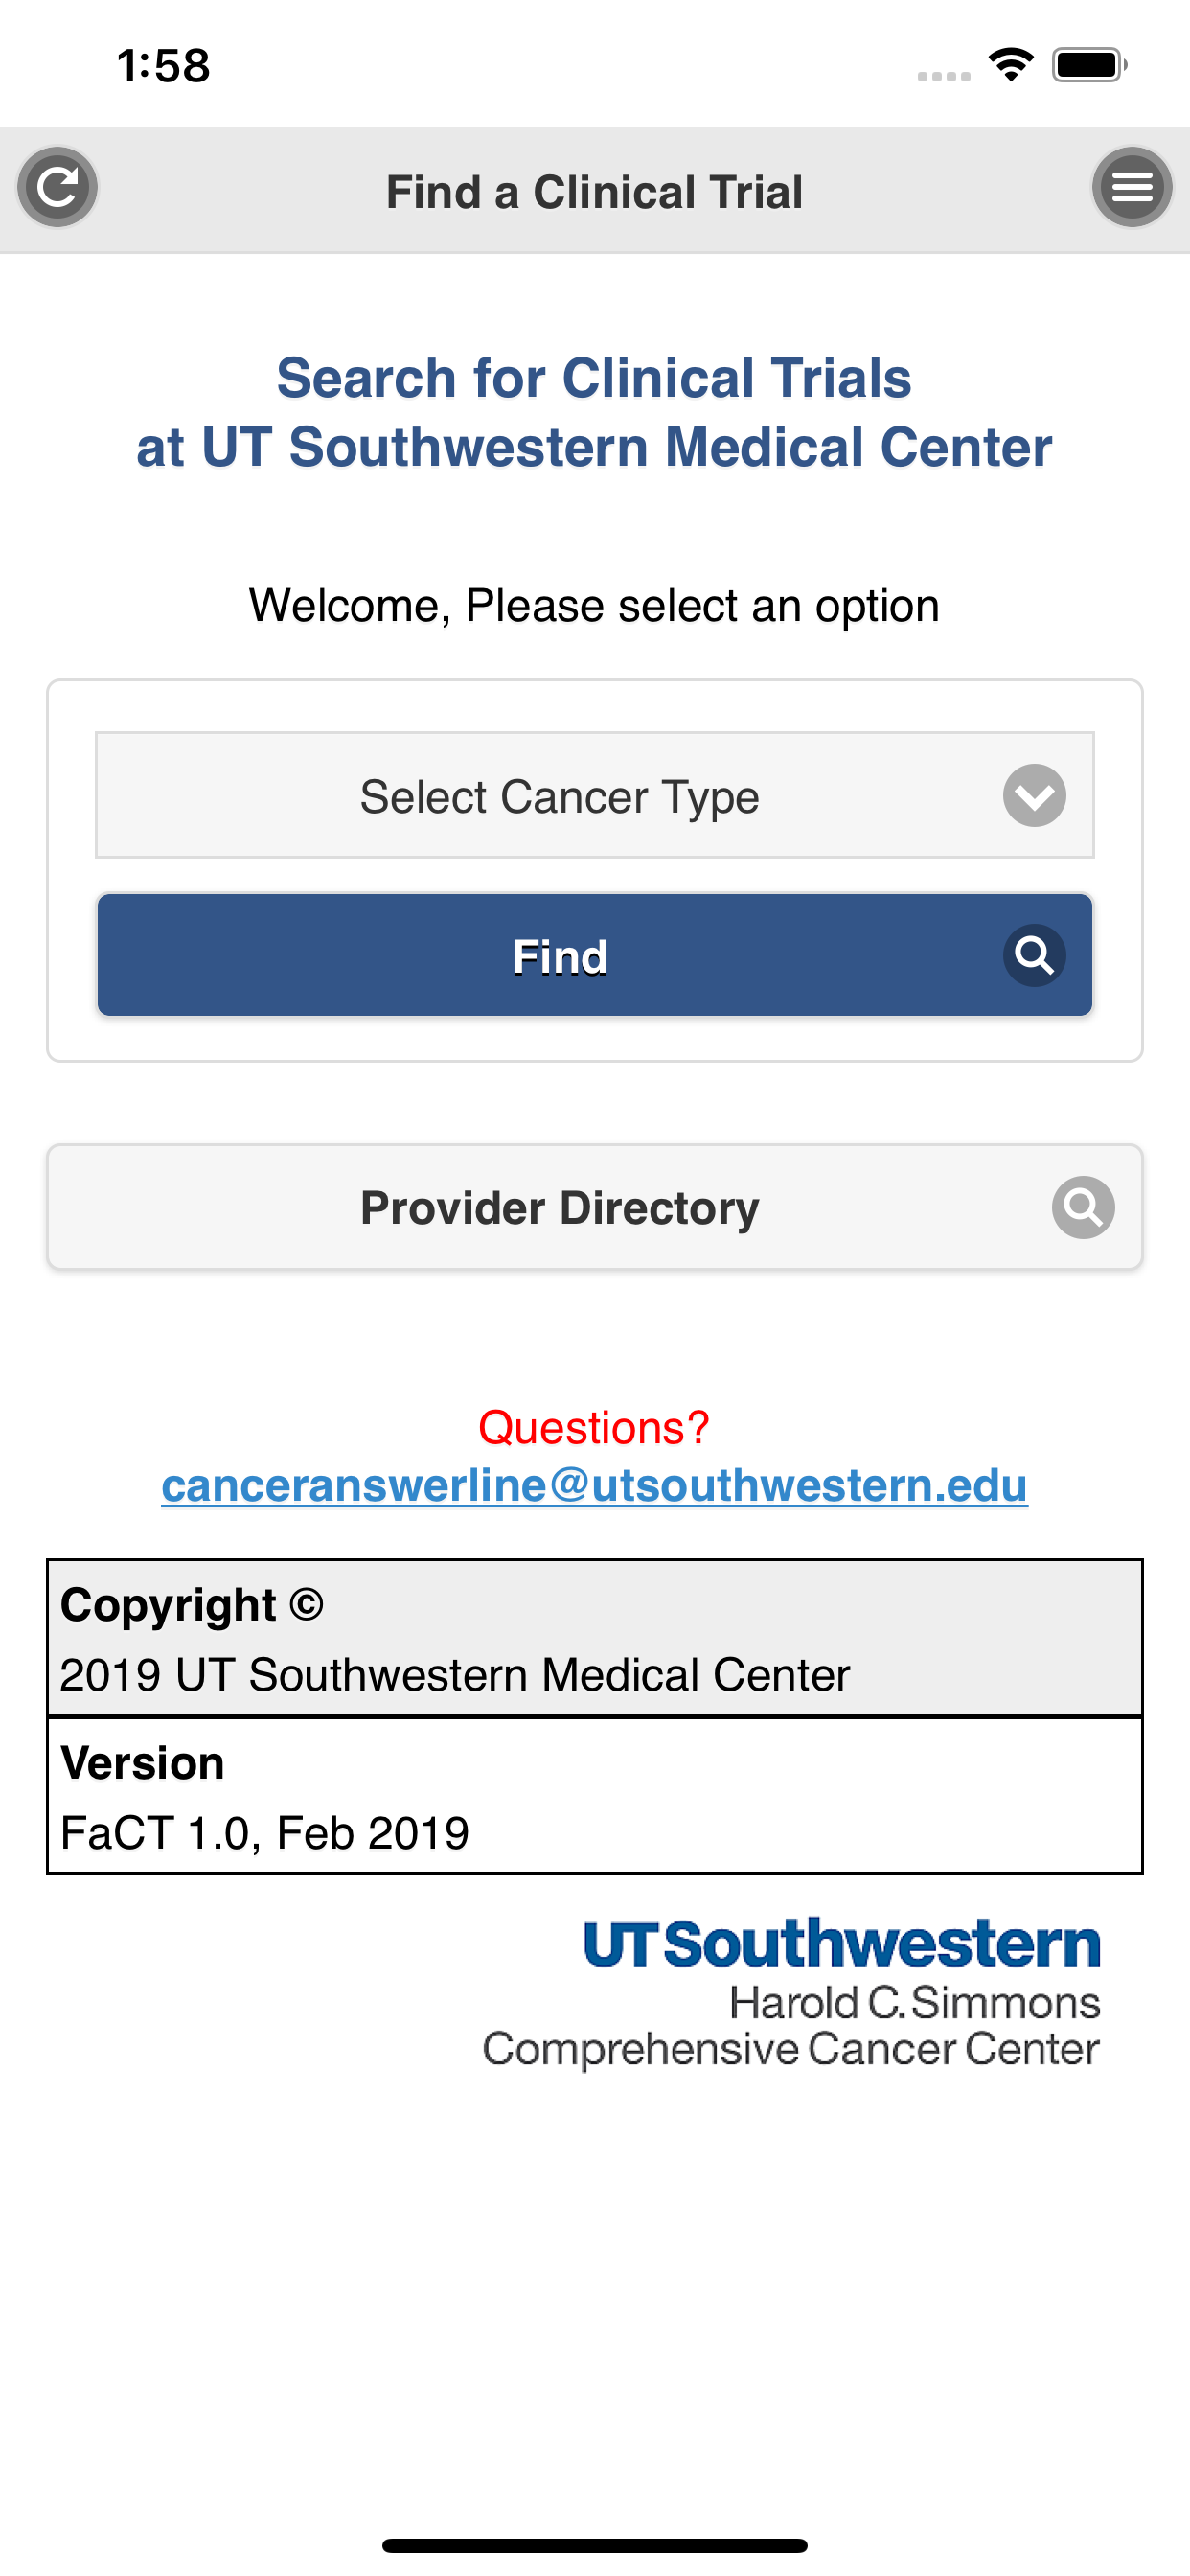The image size is (1190, 2576).
Task: Open the hamburger menu icon
Action: (x=1132, y=187)
